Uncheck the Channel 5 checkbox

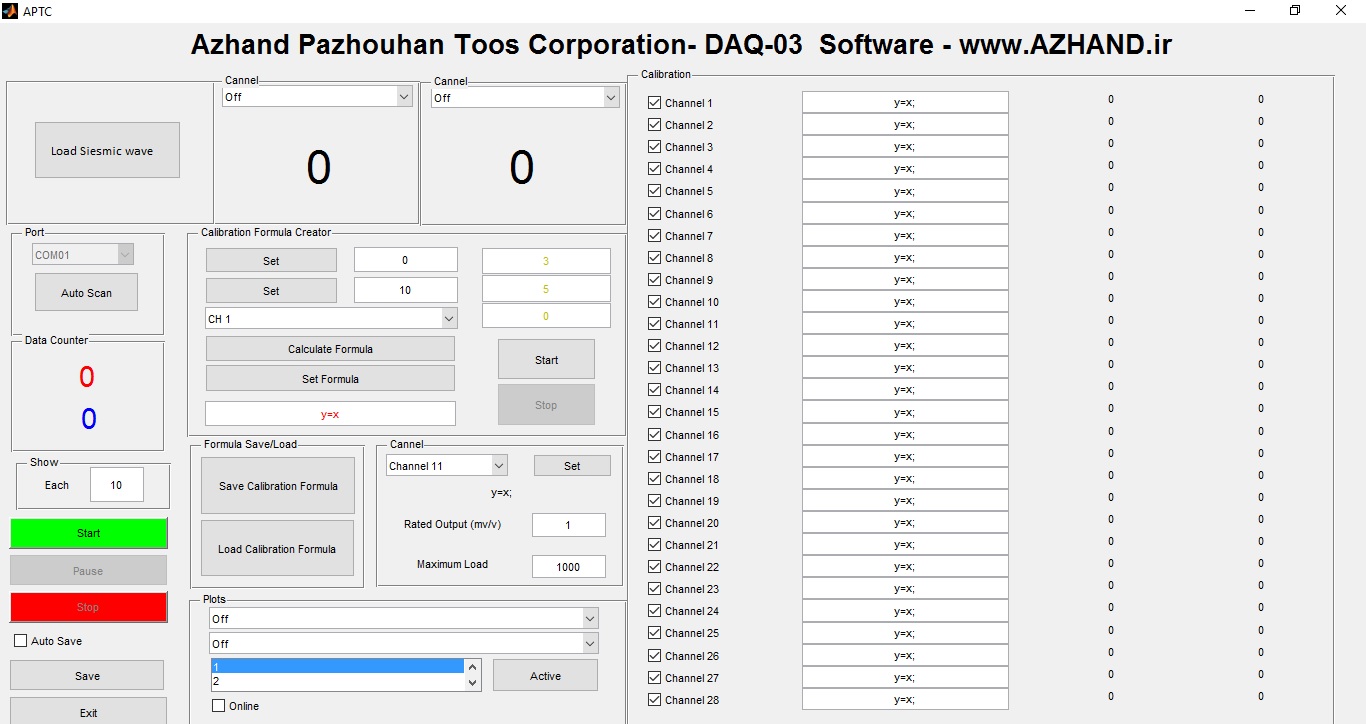pyautogui.click(x=654, y=190)
